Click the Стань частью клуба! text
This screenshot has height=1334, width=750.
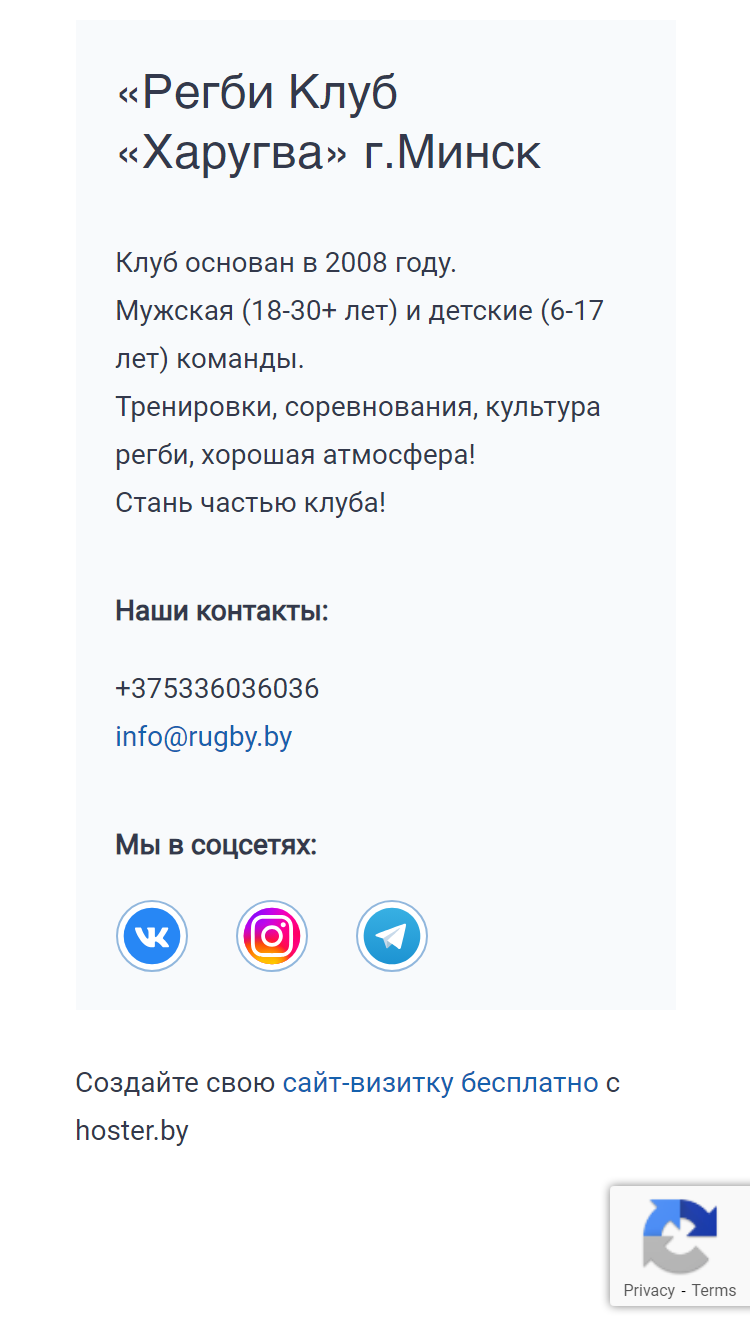[251, 503]
